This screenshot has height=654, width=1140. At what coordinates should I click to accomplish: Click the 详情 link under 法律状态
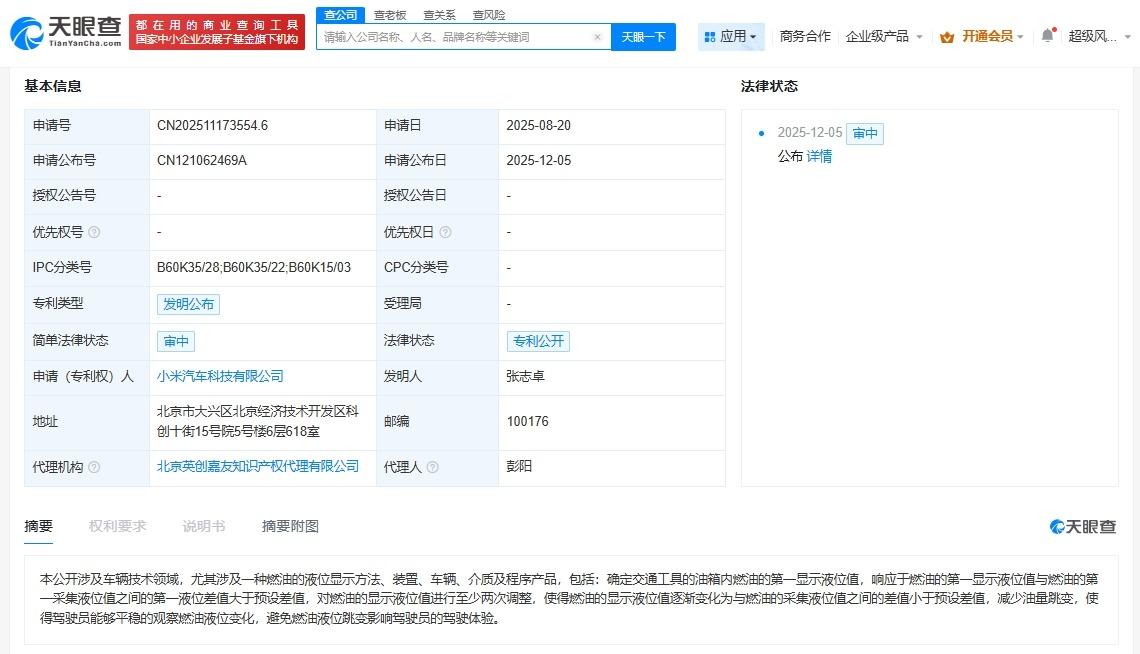click(818, 156)
